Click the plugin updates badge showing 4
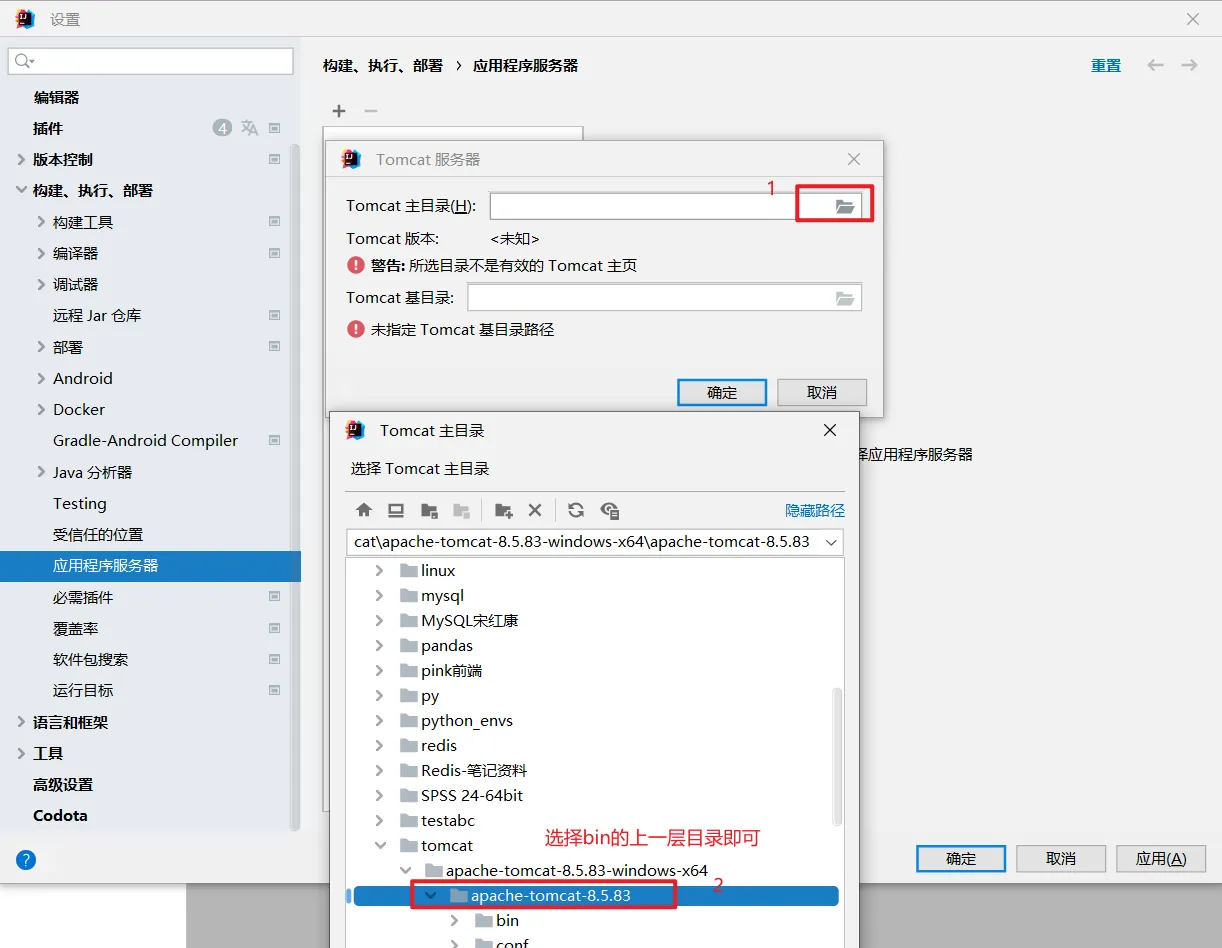This screenshot has width=1222, height=948. click(222, 128)
